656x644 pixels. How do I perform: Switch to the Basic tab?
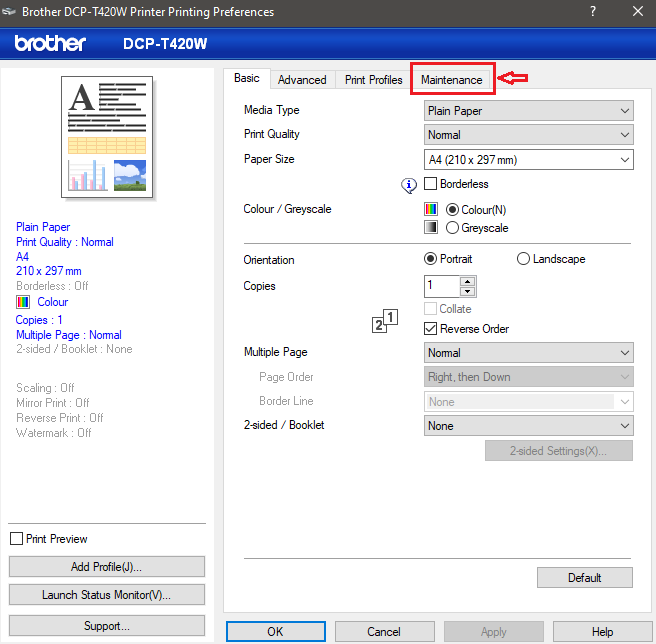click(x=246, y=78)
